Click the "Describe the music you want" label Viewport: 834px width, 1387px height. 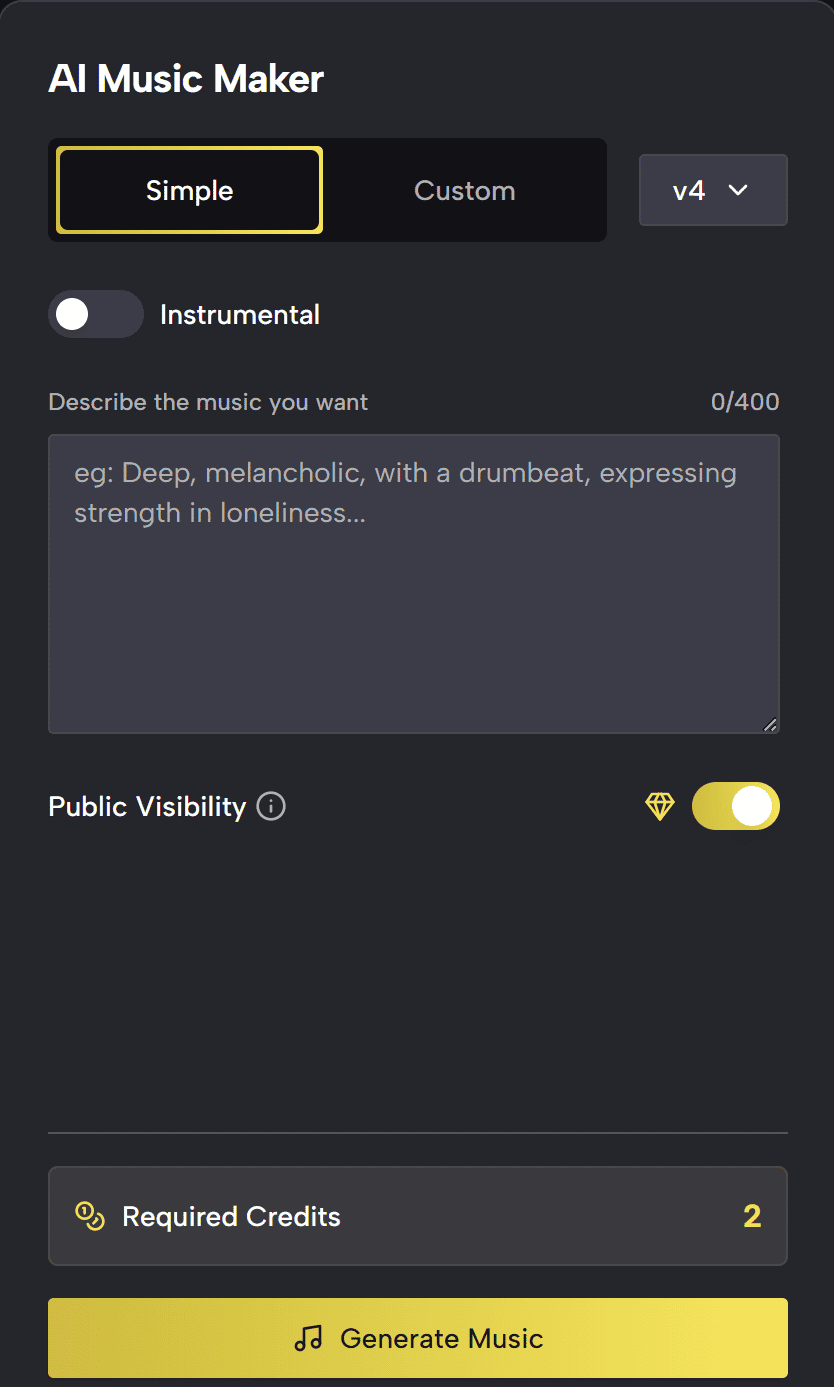[208, 402]
